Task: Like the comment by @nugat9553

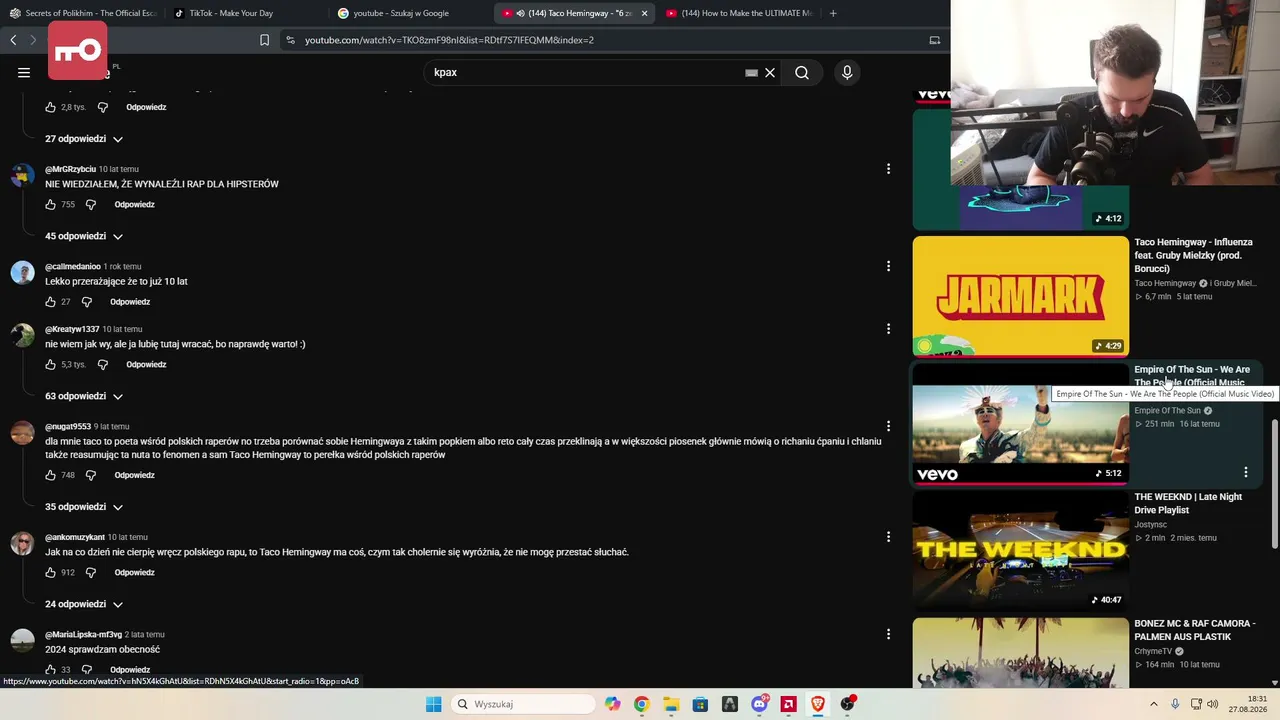Action: [51, 475]
